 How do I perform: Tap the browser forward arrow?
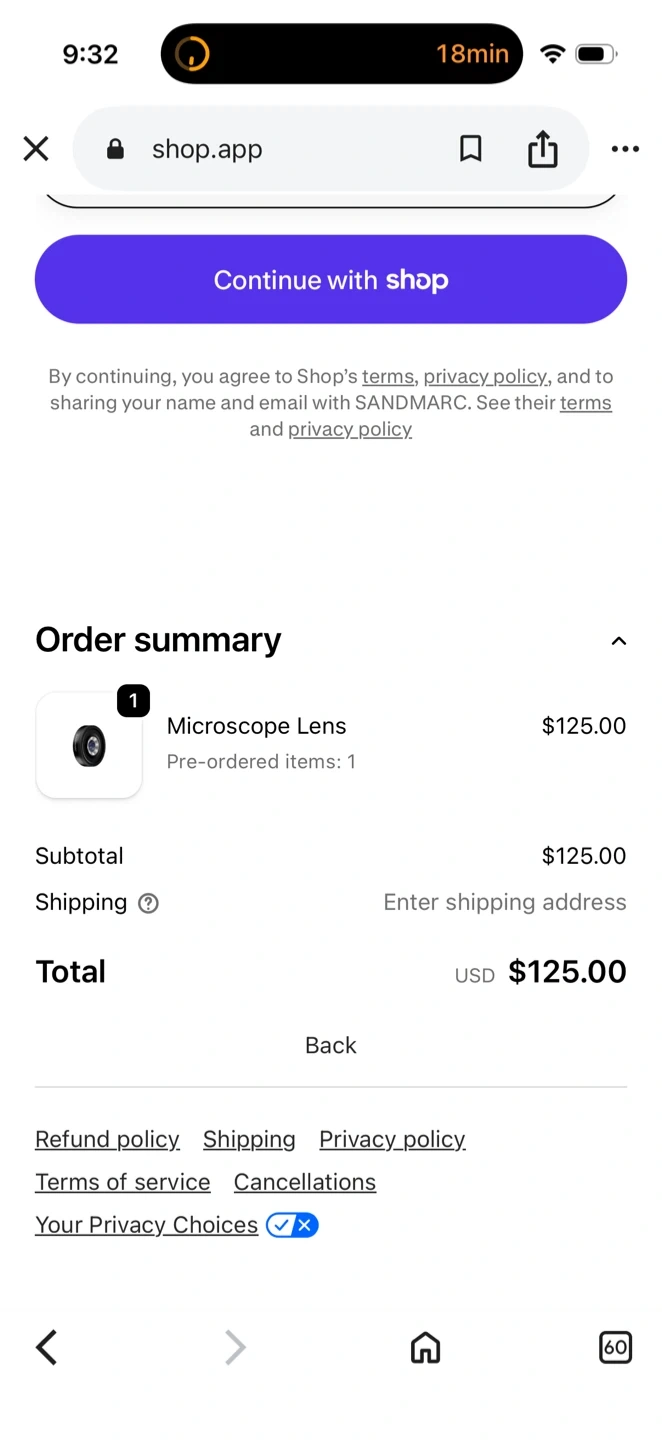[235, 1347]
